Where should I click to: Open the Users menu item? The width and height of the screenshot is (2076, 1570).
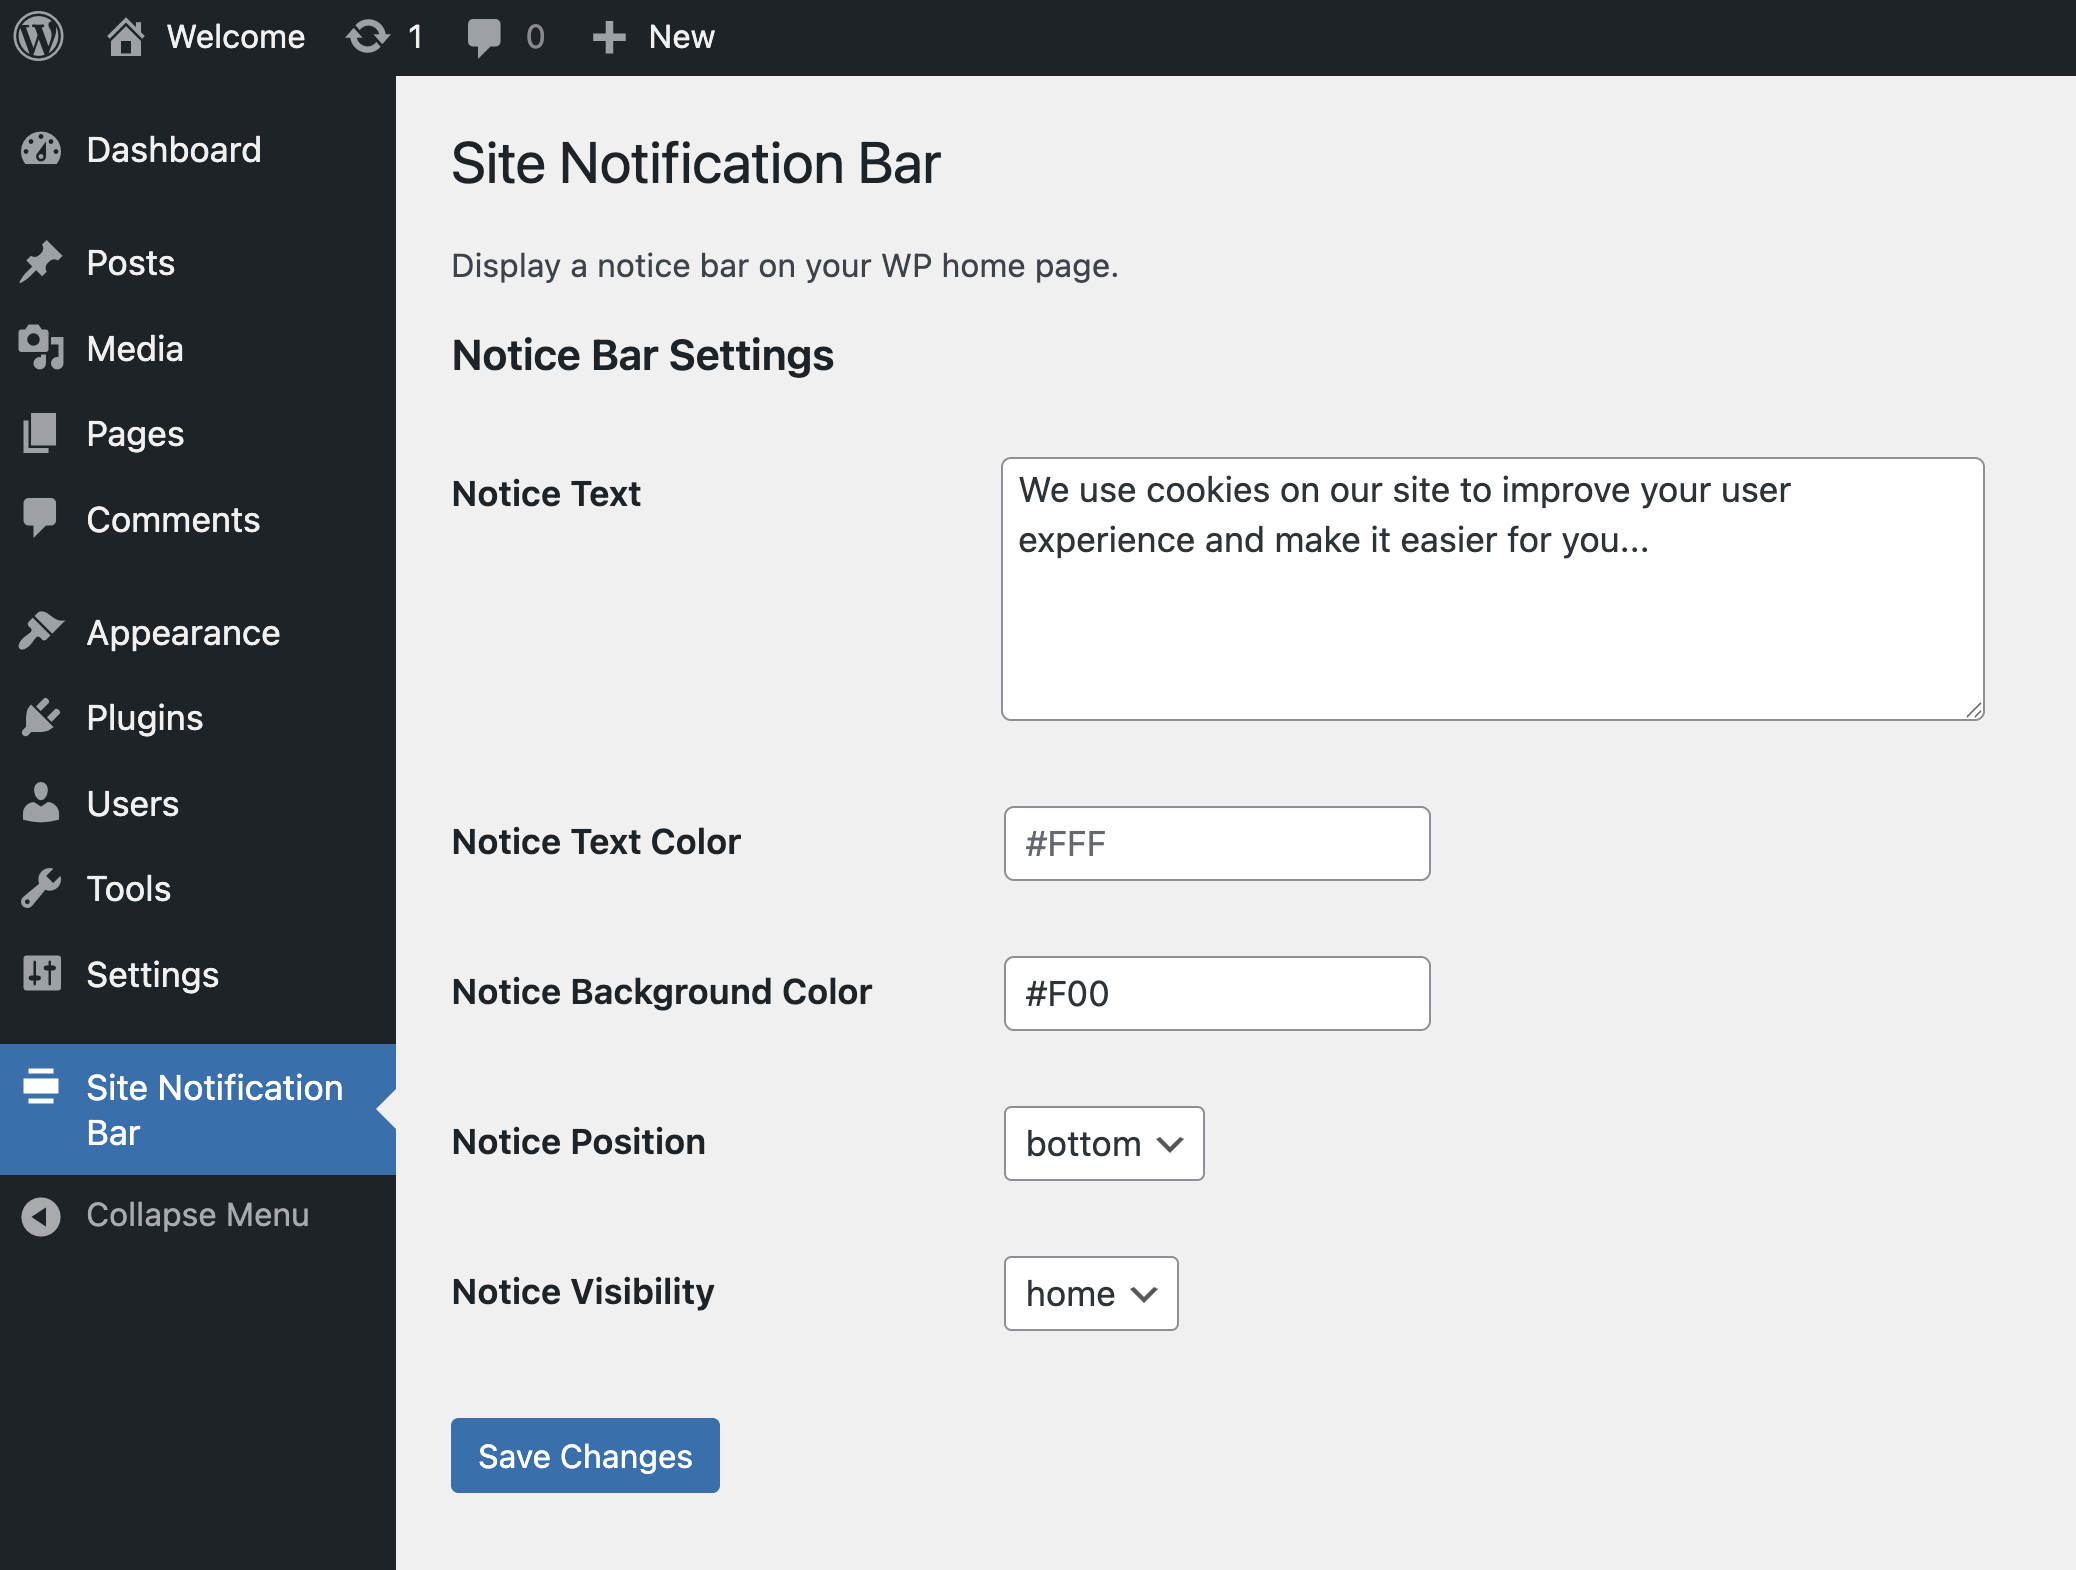click(x=132, y=804)
